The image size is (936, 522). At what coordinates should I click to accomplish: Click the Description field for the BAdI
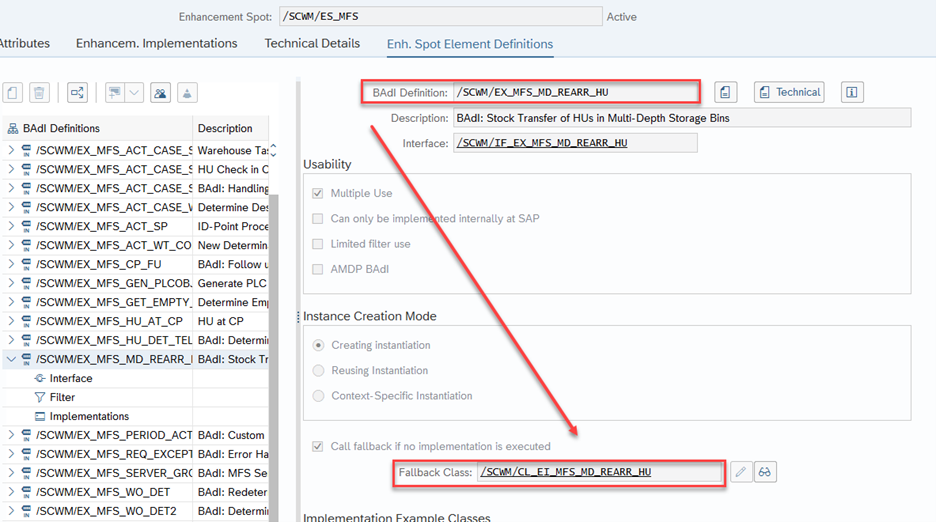(682, 118)
